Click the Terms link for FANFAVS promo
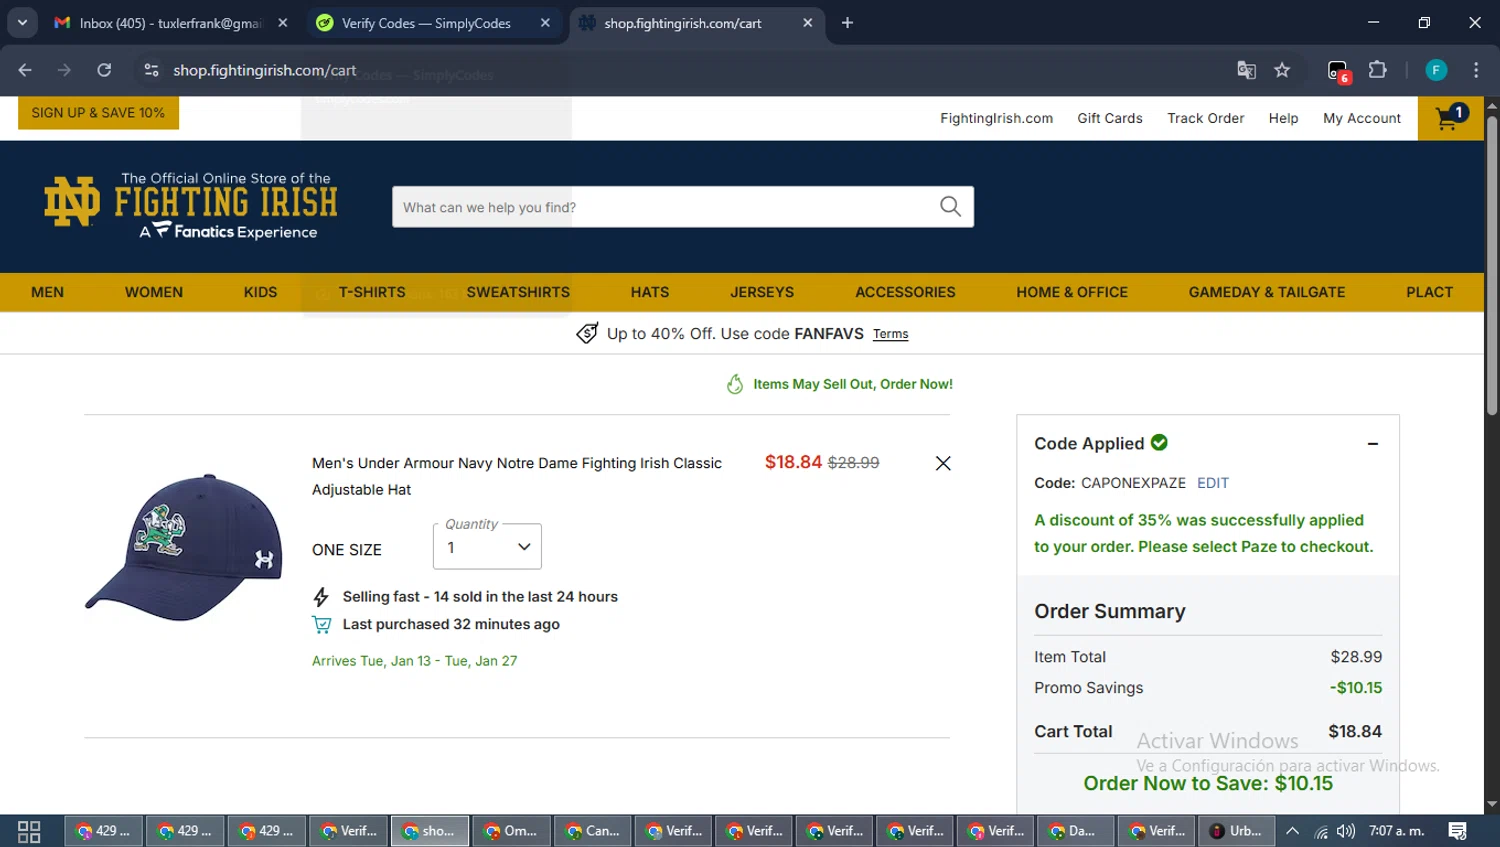The image size is (1500, 847). point(890,334)
